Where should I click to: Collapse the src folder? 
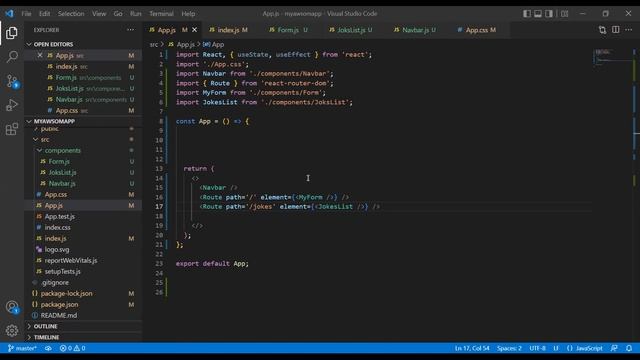[x=36, y=140]
